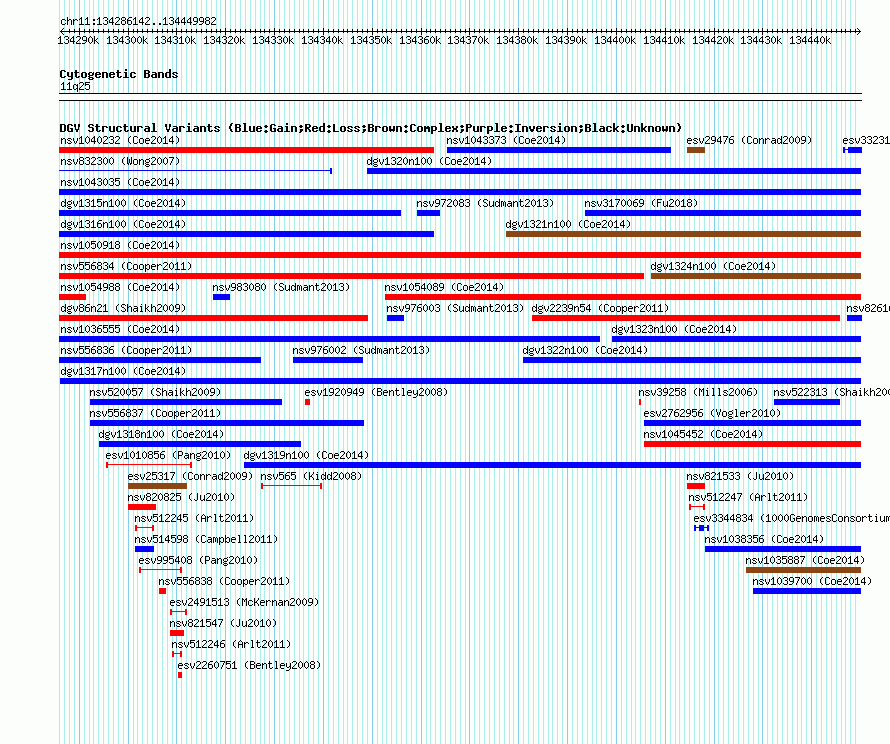Open the nsv556834 (Cooper2011) label
This screenshot has height=744, width=890.
[x=126, y=266]
